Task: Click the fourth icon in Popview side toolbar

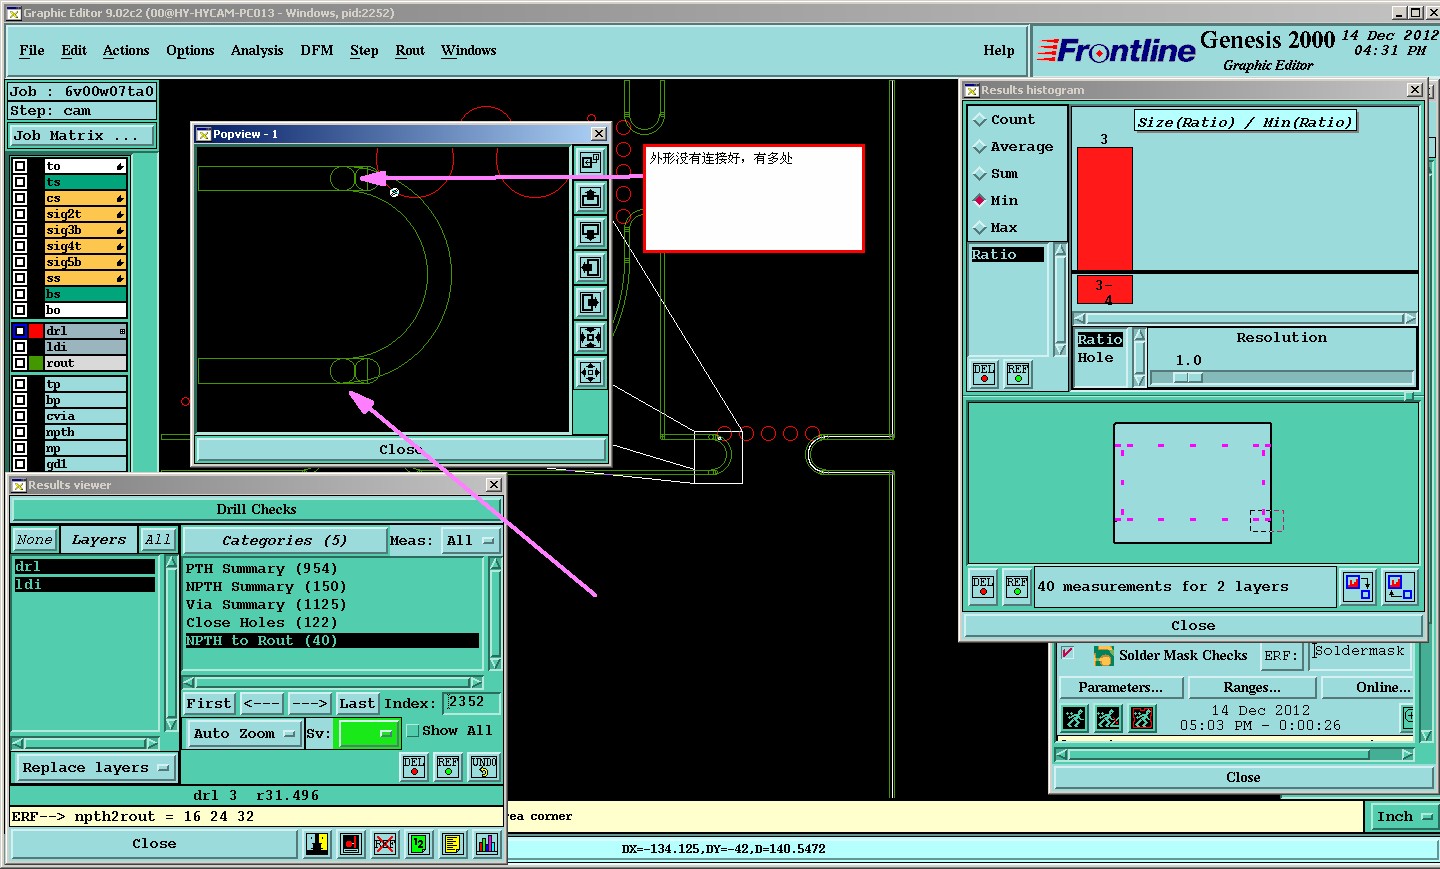Action: [591, 267]
